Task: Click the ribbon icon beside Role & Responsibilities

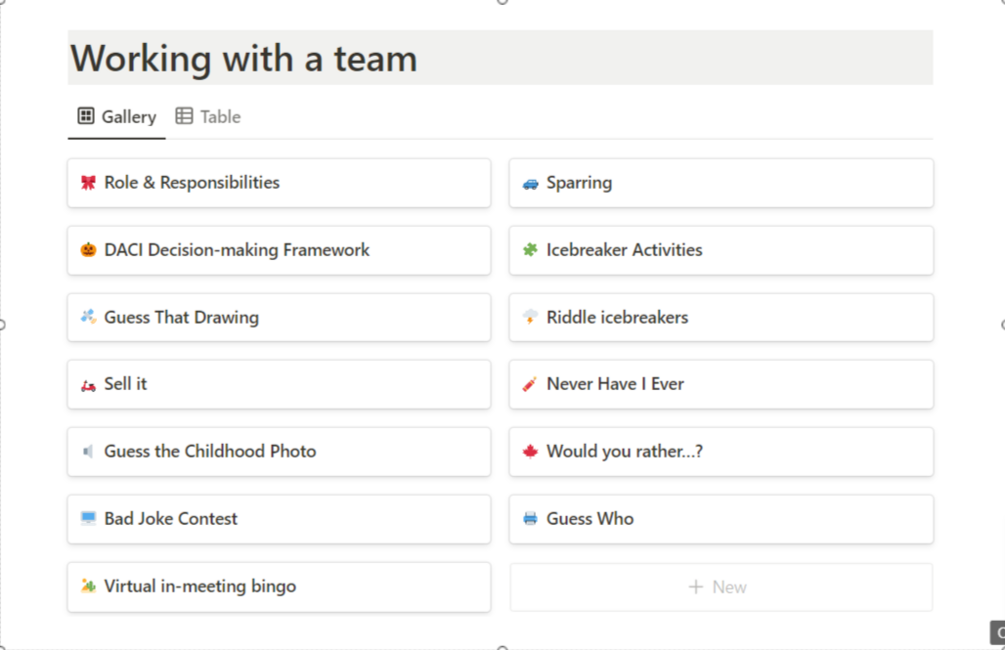Action: click(x=88, y=183)
